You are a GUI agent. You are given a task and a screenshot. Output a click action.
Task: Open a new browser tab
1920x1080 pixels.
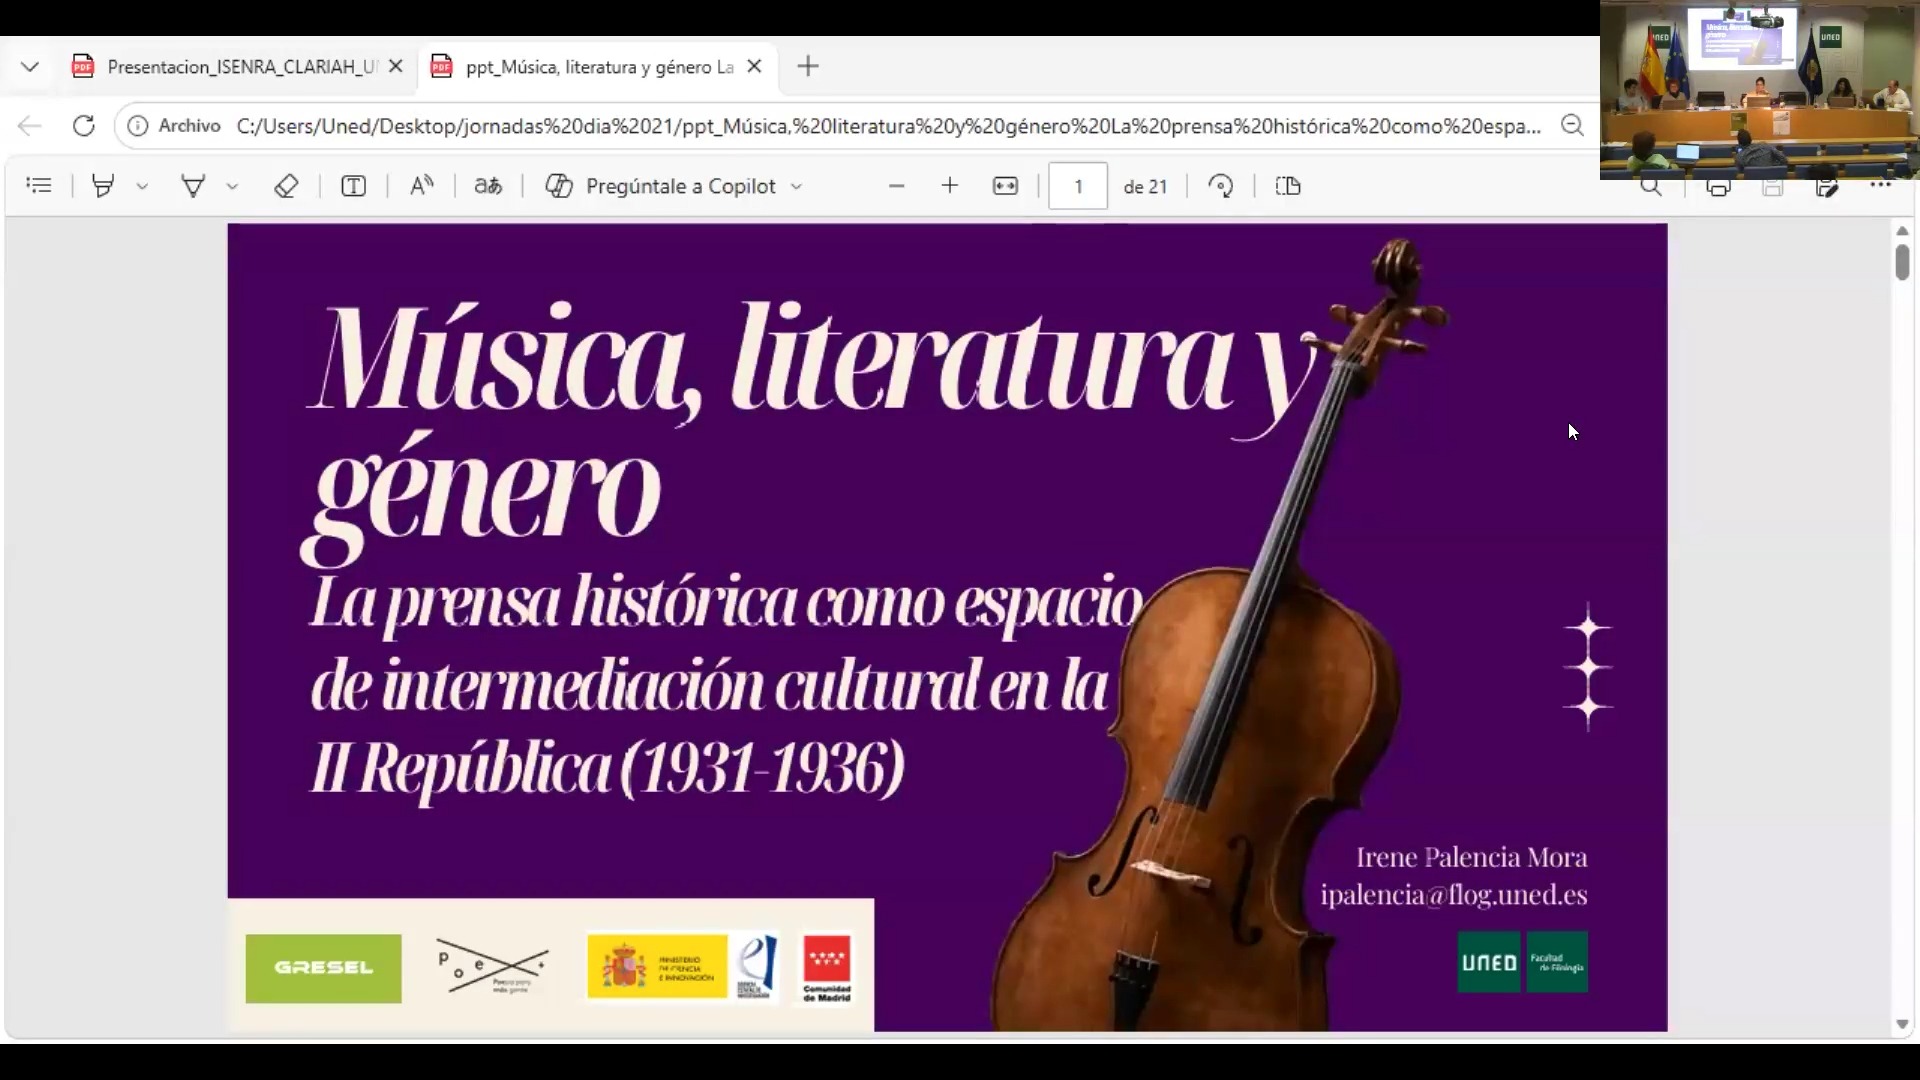[x=808, y=66]
